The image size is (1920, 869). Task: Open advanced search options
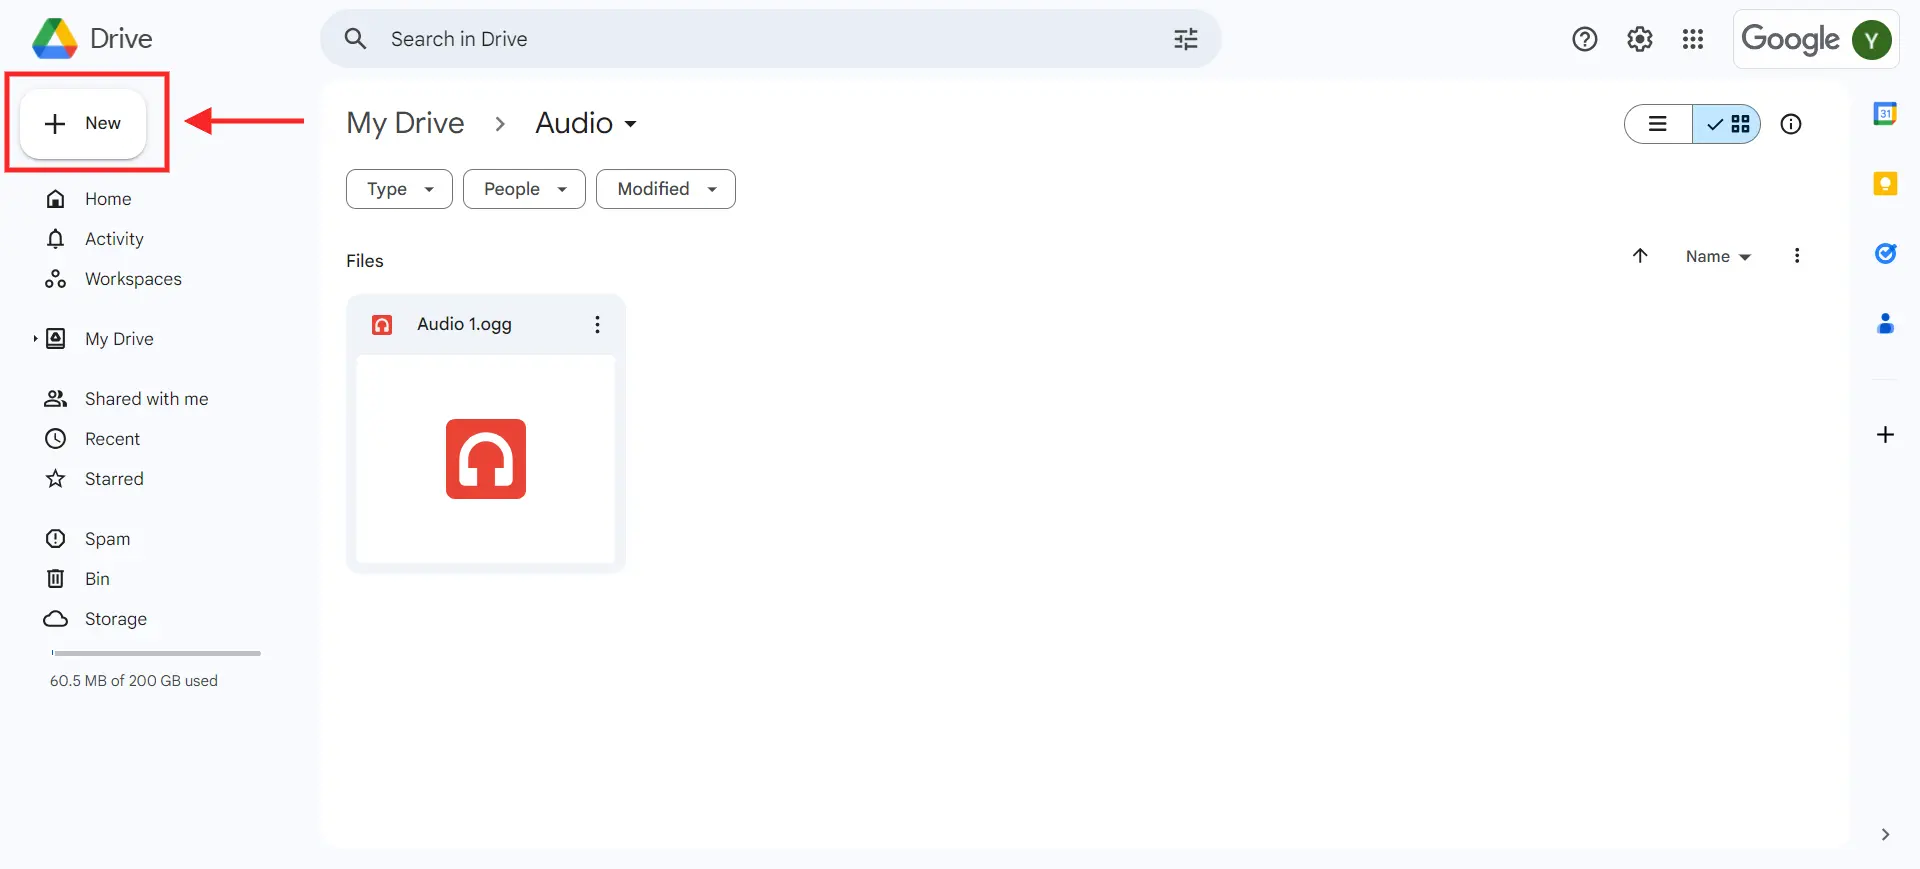pyautogui.click(x=1185, y=39)
